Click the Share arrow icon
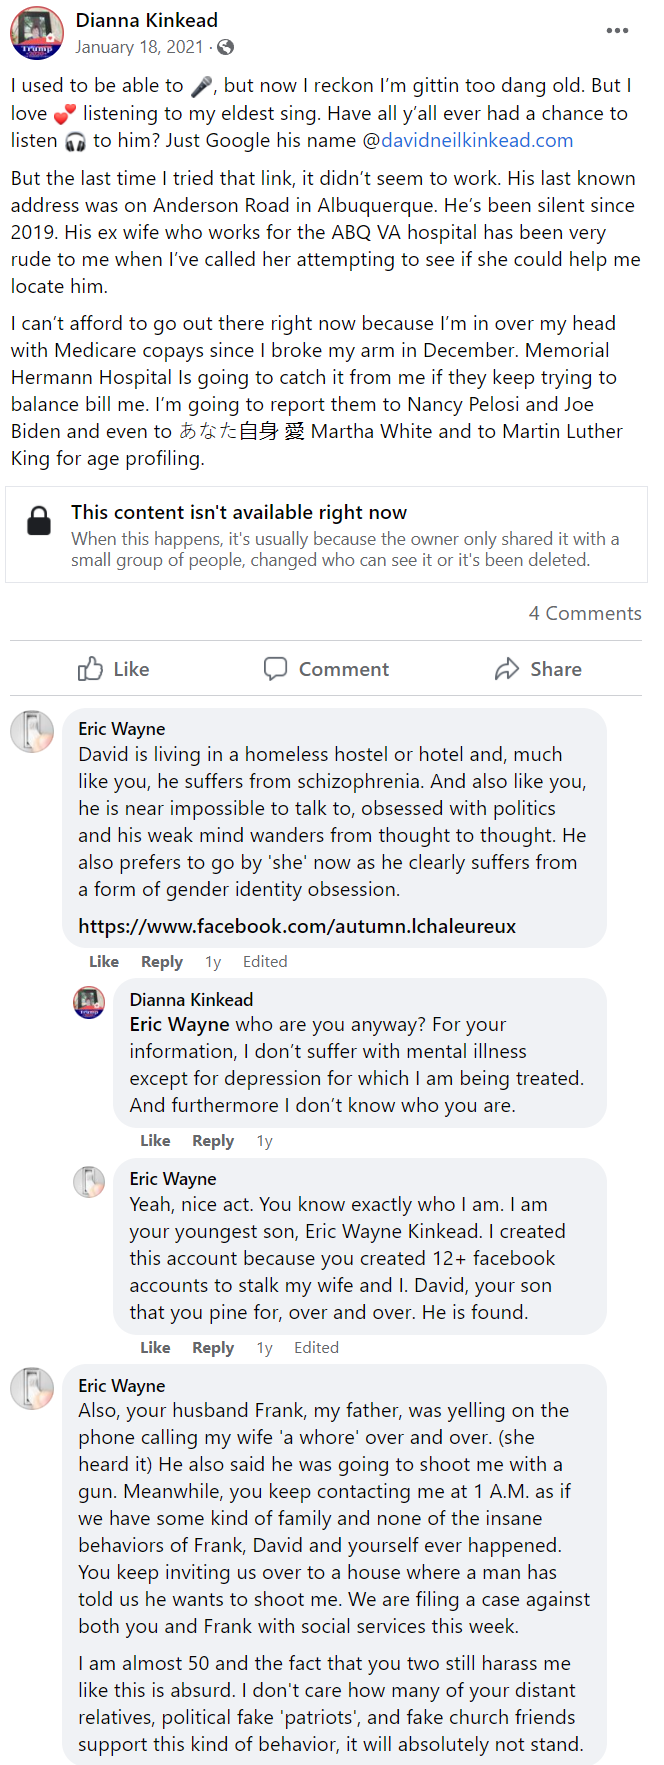Screen dimensions: 664x1765 pos(507,669)
